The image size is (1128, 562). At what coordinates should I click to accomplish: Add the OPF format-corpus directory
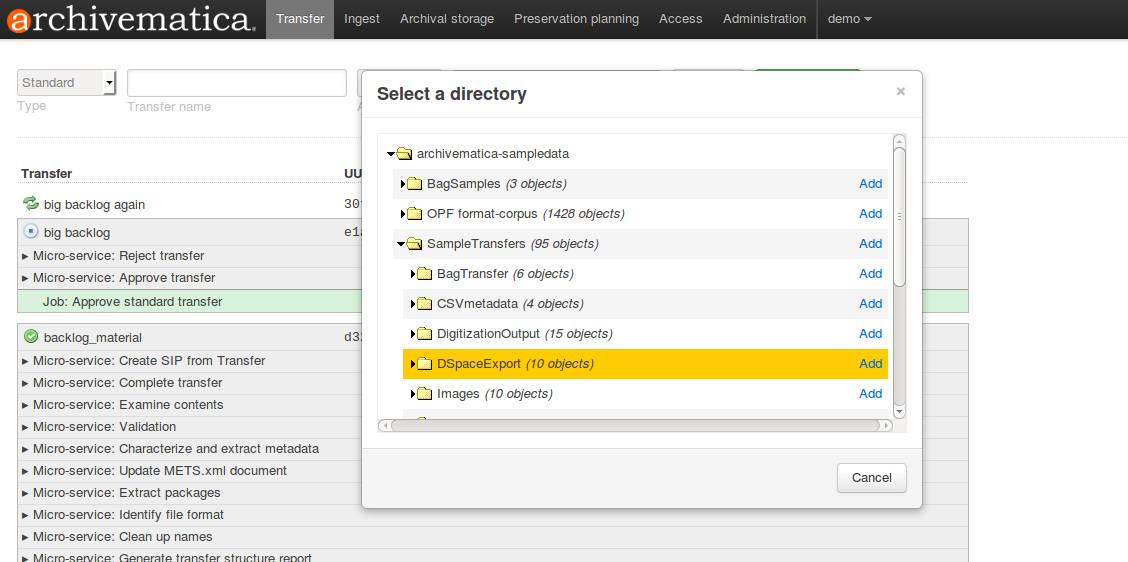click(870, 214)
